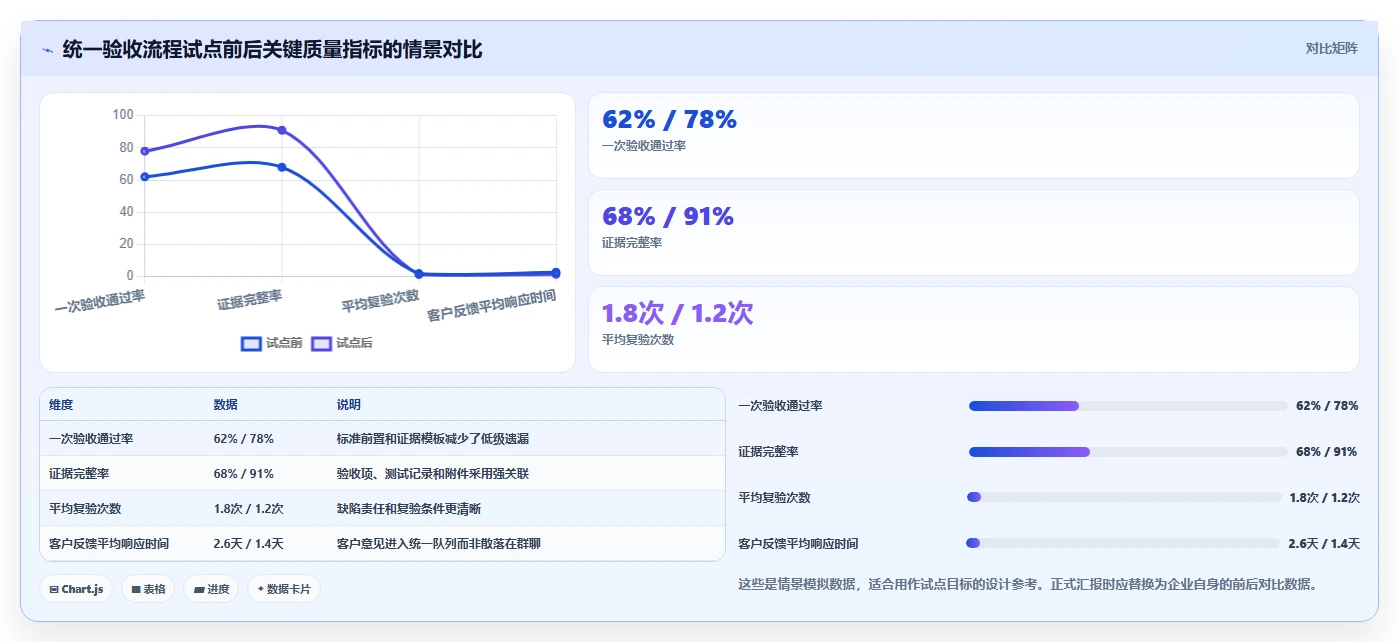The image size is (1399, 642).
Task: Click the 60 tick on the y-axis
Action: tap(127, 179)
